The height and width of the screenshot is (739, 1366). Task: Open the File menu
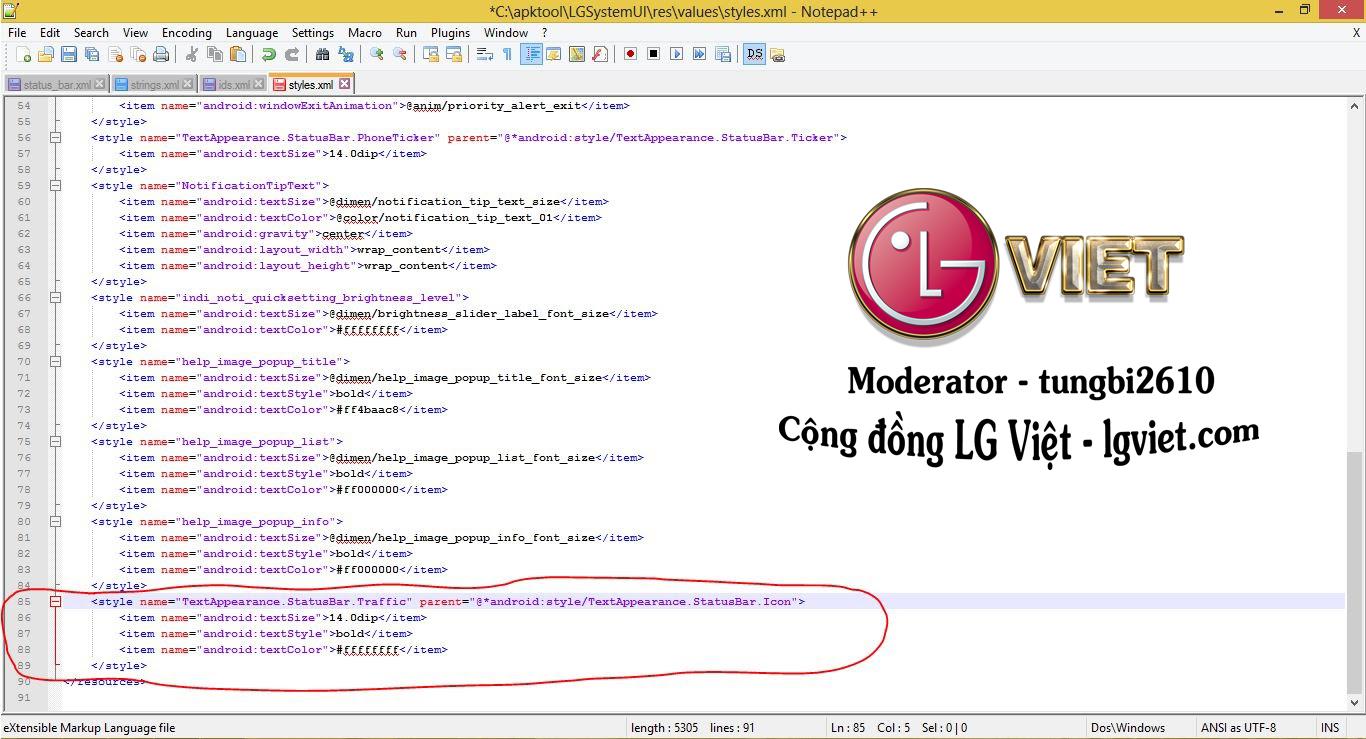17,32
